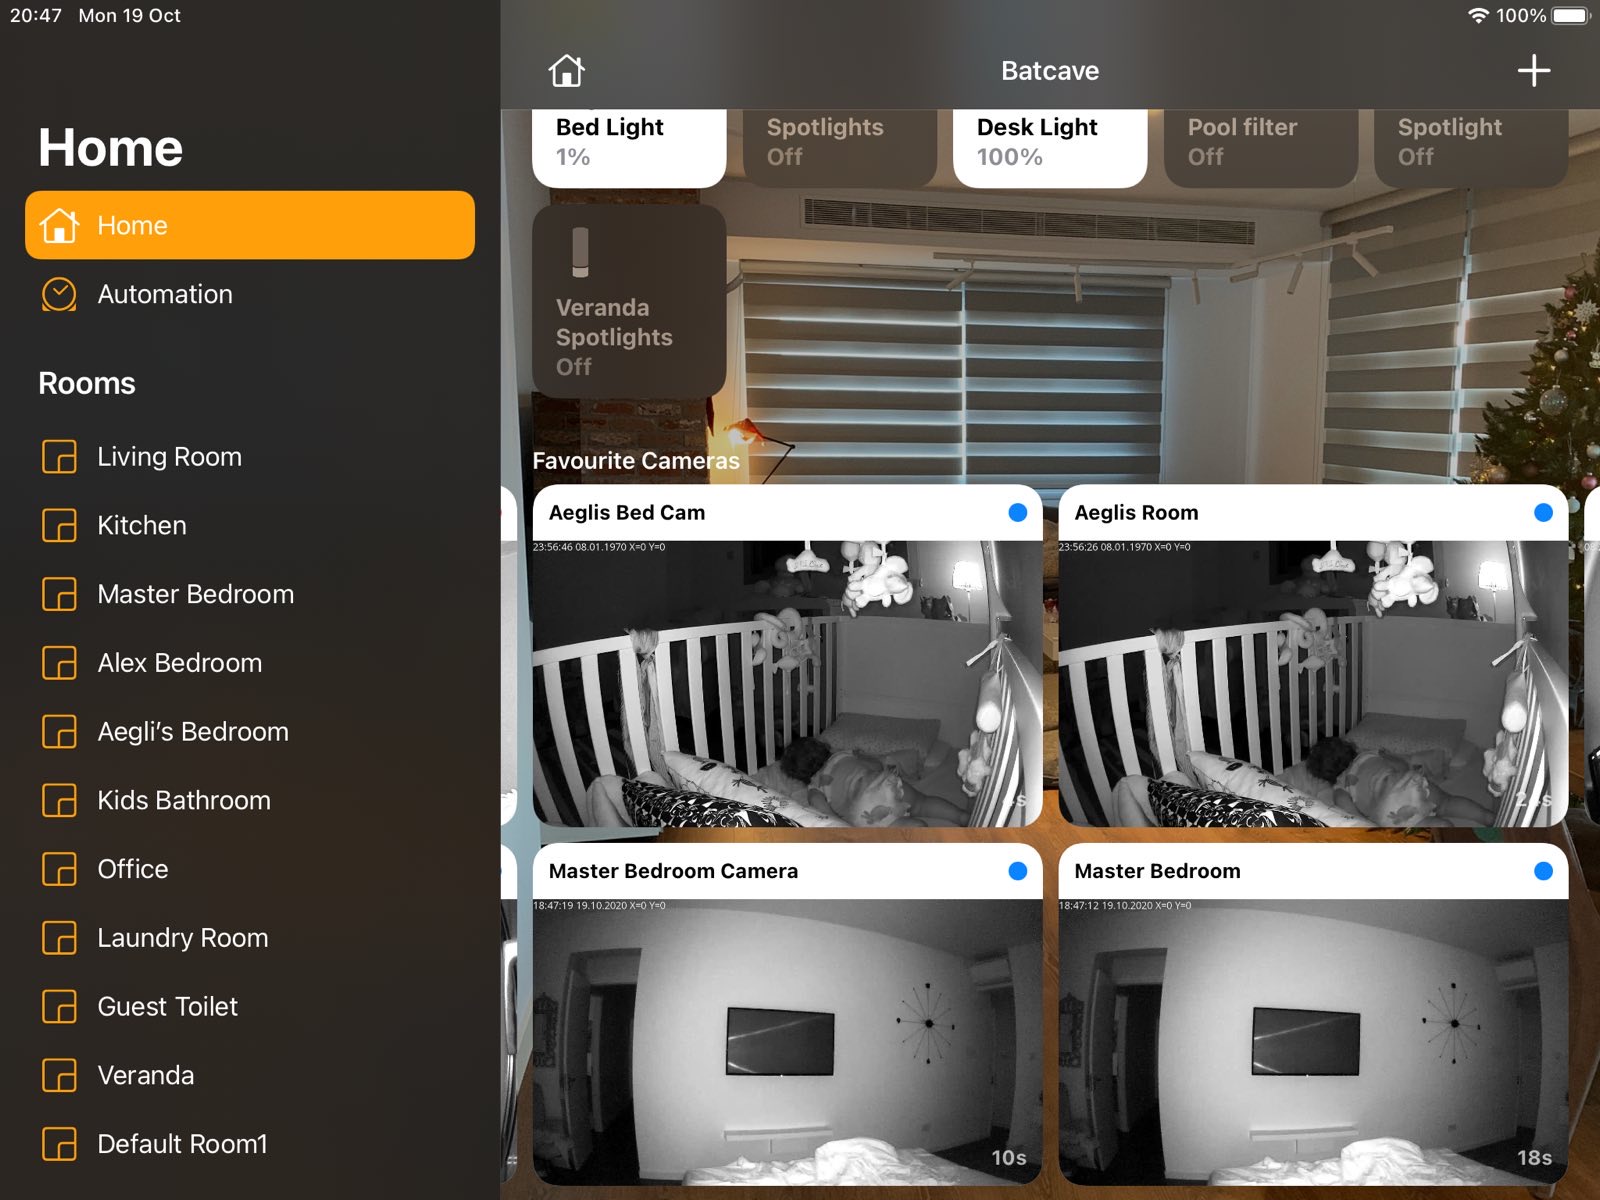Click the Master Bedroom room icon
The image size is (1600, 1200).
pyautogui.click(x=59, y=594)
